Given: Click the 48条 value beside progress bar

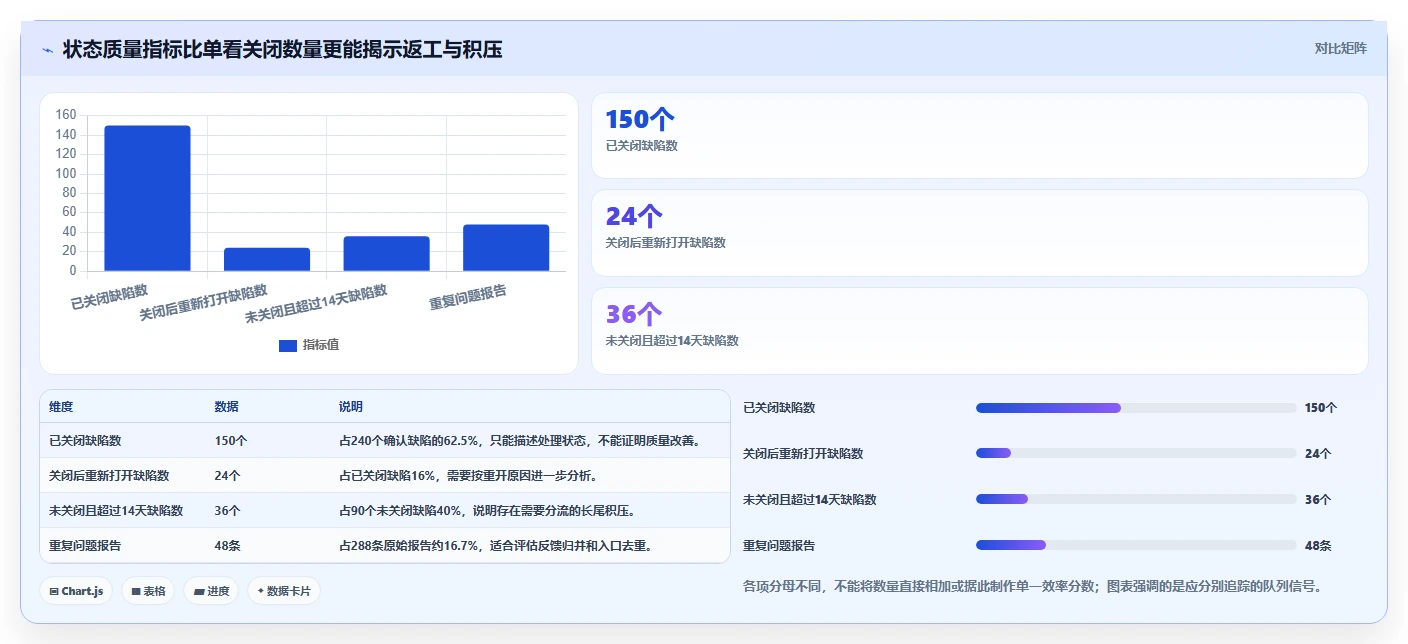Looking at the screenshot, I should tap(1318, 546).
